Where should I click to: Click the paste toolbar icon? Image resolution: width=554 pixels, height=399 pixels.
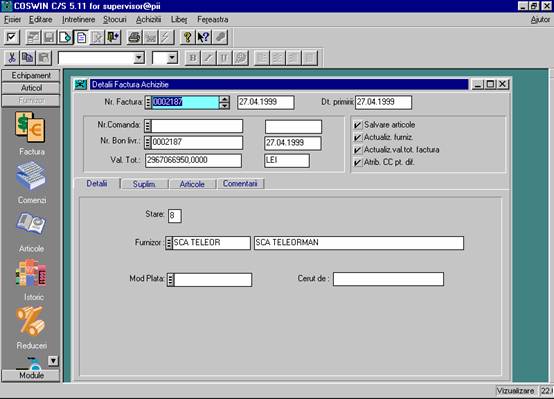click(x=44, y=58)
